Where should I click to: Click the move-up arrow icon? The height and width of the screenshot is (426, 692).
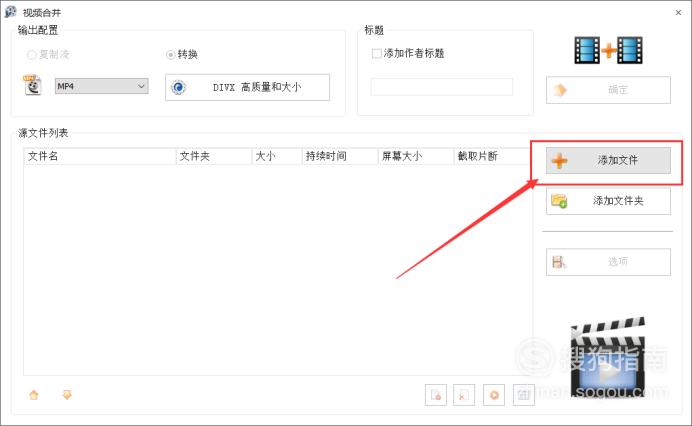pyautogui.click(x=34, y=395)
